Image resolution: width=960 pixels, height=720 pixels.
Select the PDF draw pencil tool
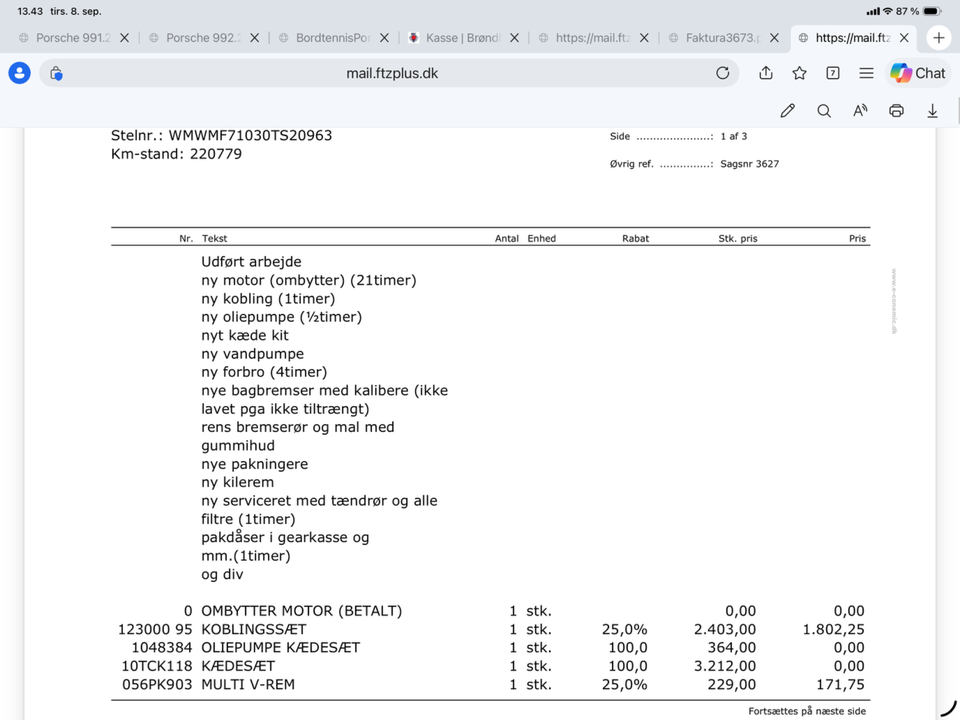tap(787, 111)
